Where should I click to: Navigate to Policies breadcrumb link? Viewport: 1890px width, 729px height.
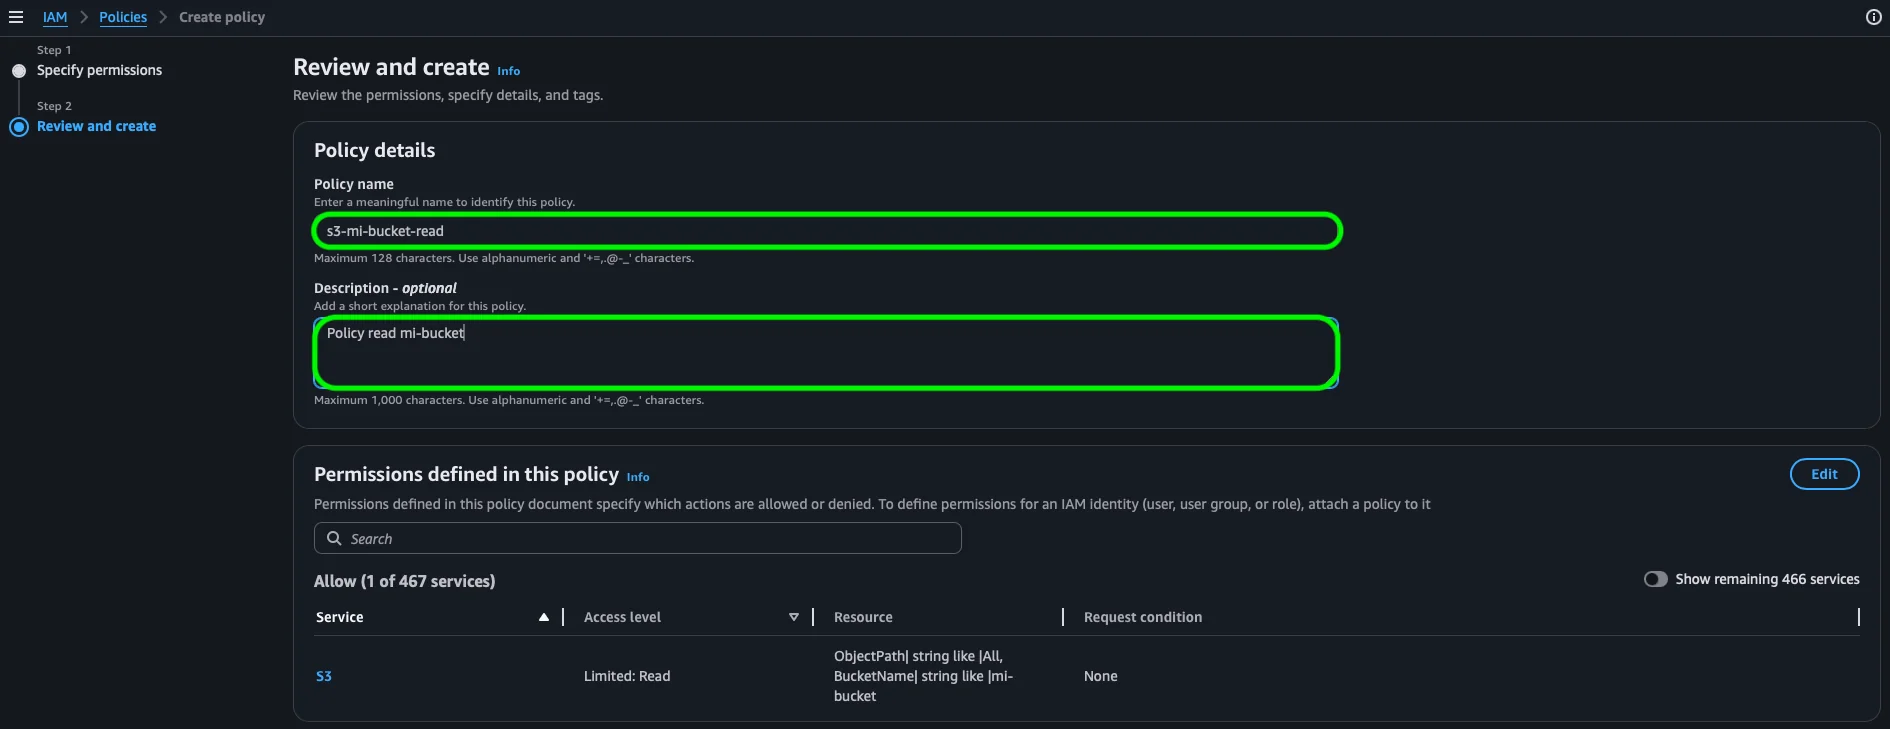tap(123, 17)
